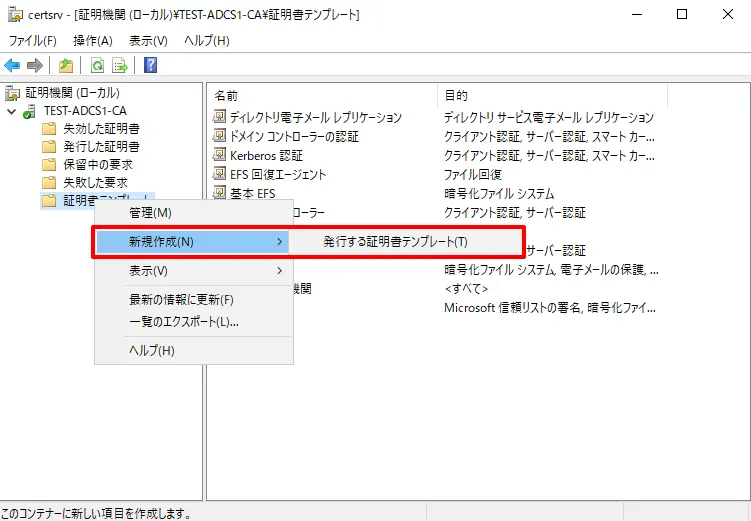Image resolution: width=751 pixels, height=521 pixels.
Task: Select 発行した証明書 in the tree
Action: [x=102, y=147]
